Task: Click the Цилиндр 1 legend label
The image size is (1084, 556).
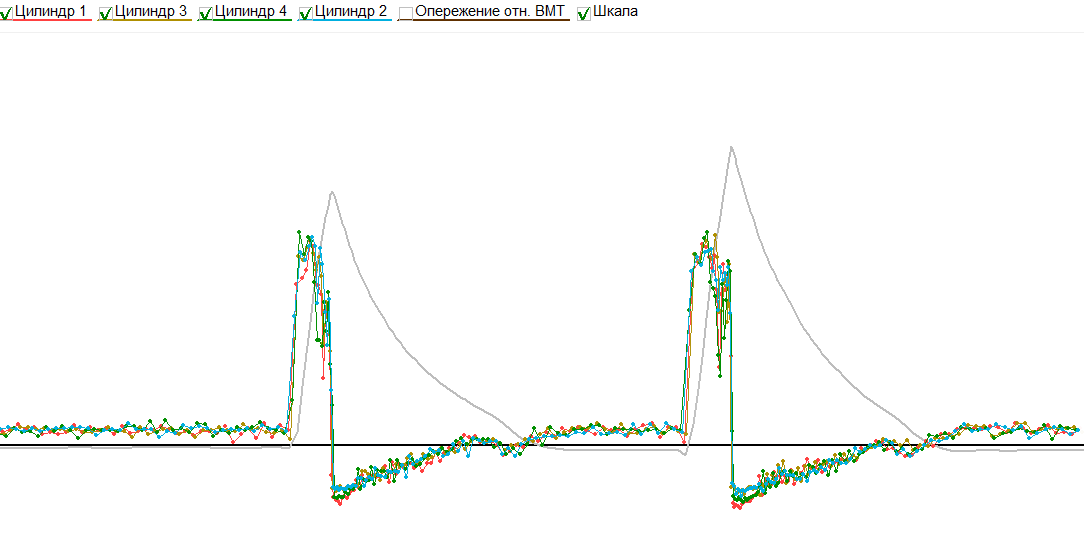Action: pyautogui.click(x=51, y=11)
